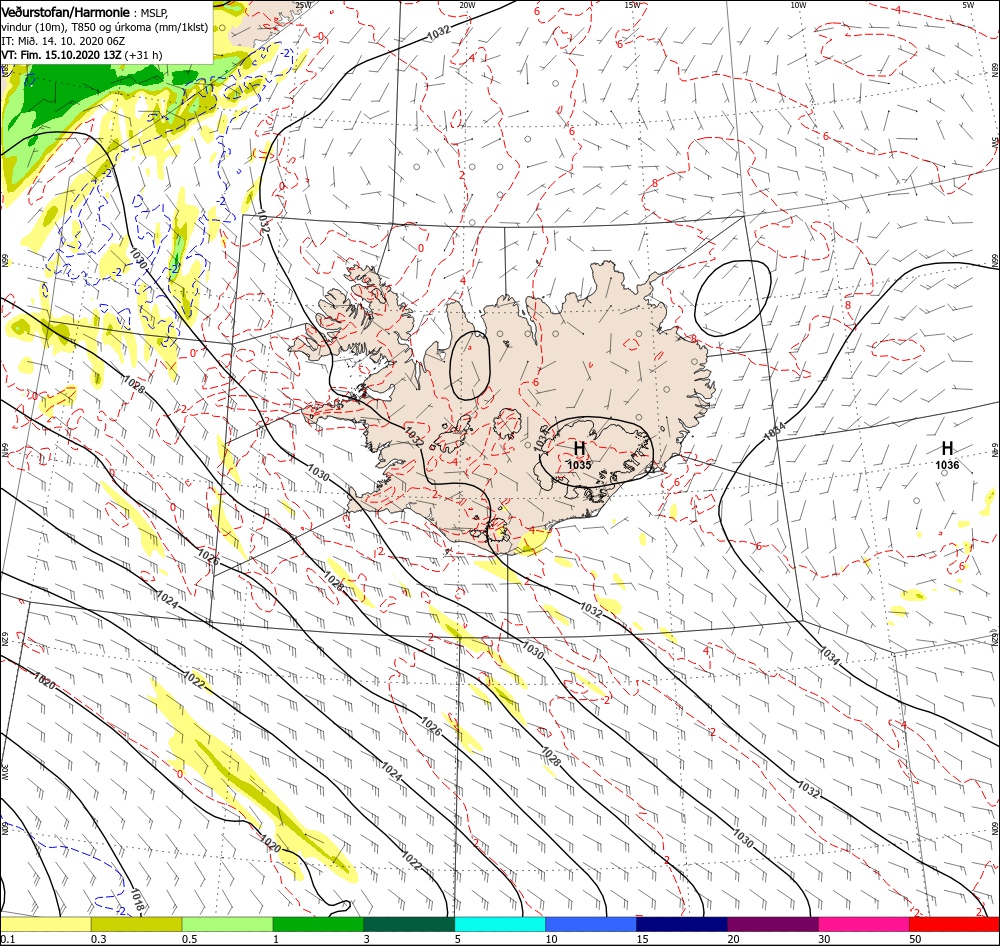Click the green 1 mm legend swatch

pos(318,924)
